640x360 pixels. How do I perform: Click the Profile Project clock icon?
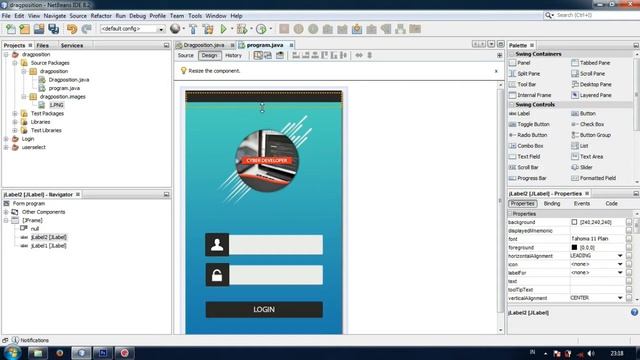pyautogui.click(x=261, y=29)
